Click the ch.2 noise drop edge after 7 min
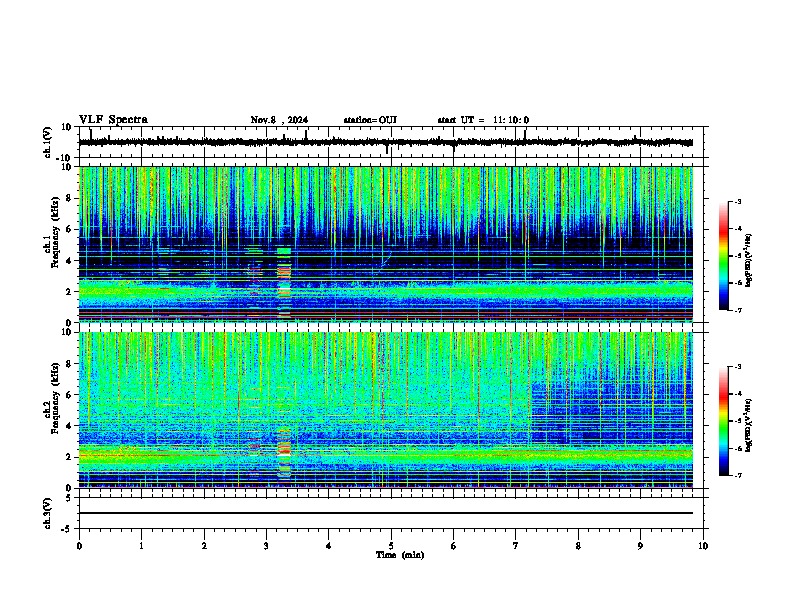792x612 pixels. pyautogui.click(x=531, y=412)
